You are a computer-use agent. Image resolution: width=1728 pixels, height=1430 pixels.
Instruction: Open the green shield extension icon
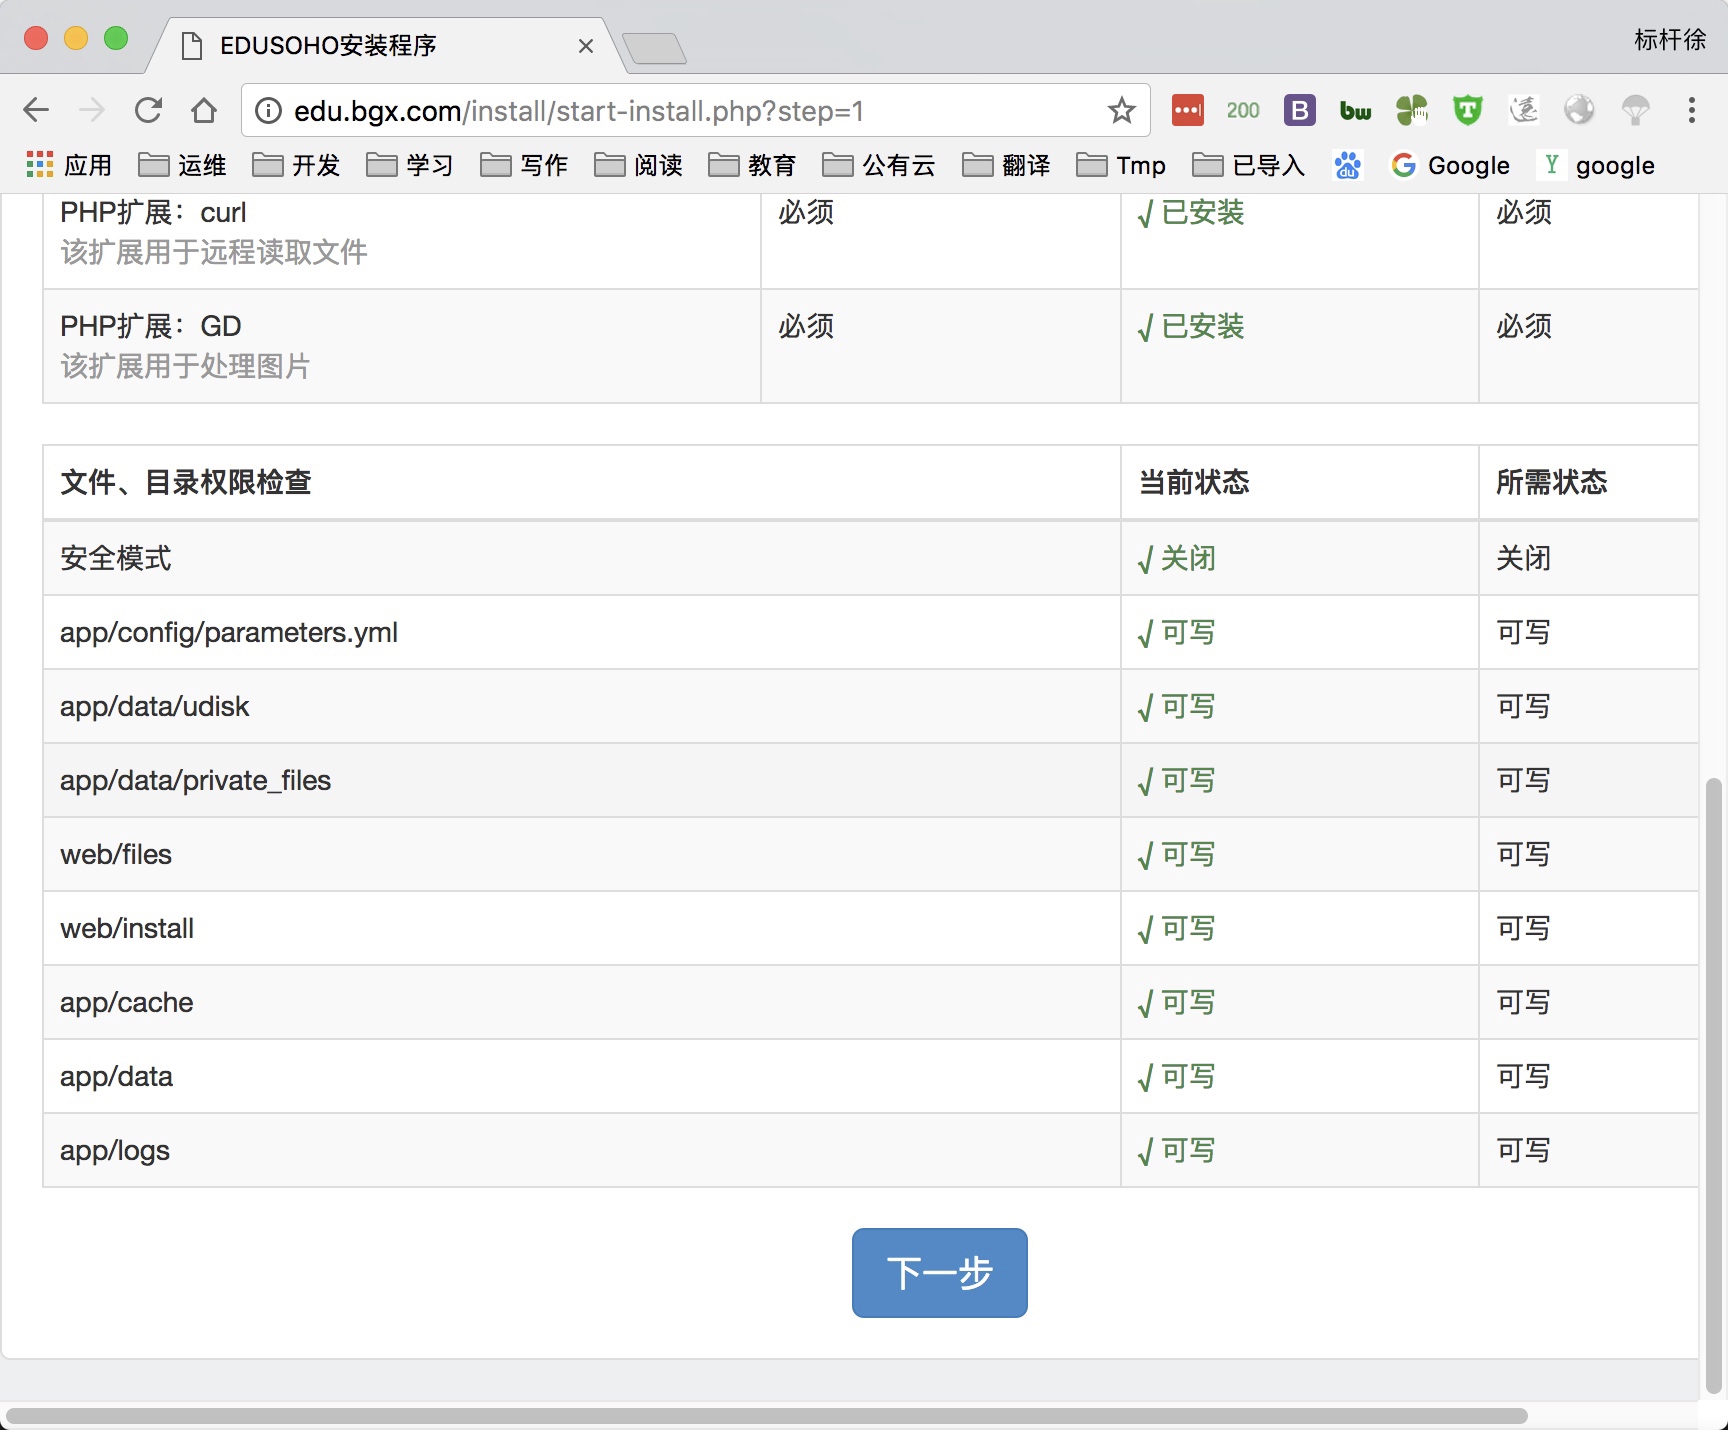click(x=1468, y=110)
